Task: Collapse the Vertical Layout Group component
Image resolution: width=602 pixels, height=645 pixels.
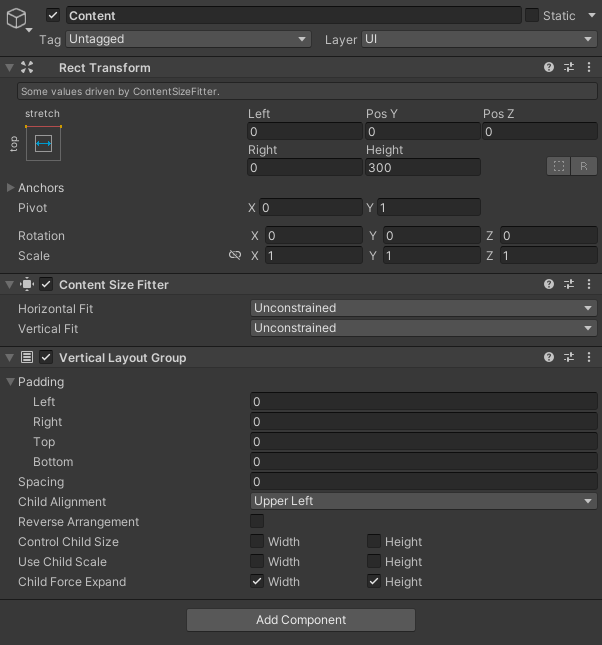Action: pos(10,357)
